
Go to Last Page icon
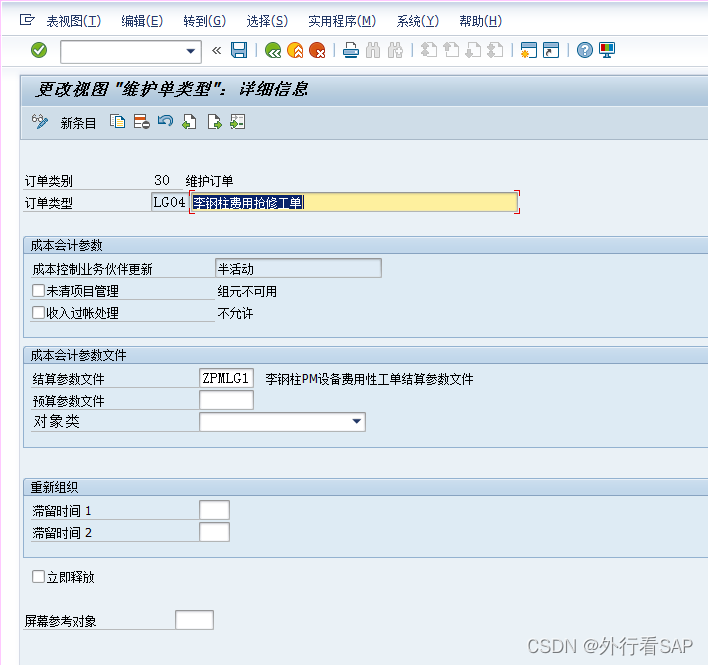[495, 50]
